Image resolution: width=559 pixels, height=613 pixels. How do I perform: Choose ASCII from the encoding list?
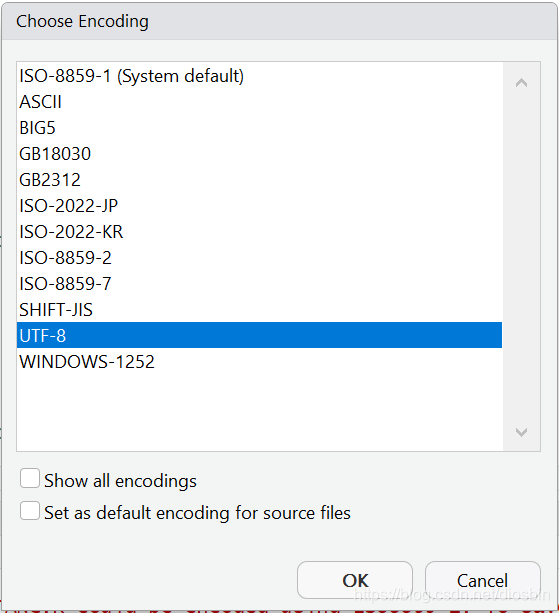pyautogui.click(x=260, y=102)
